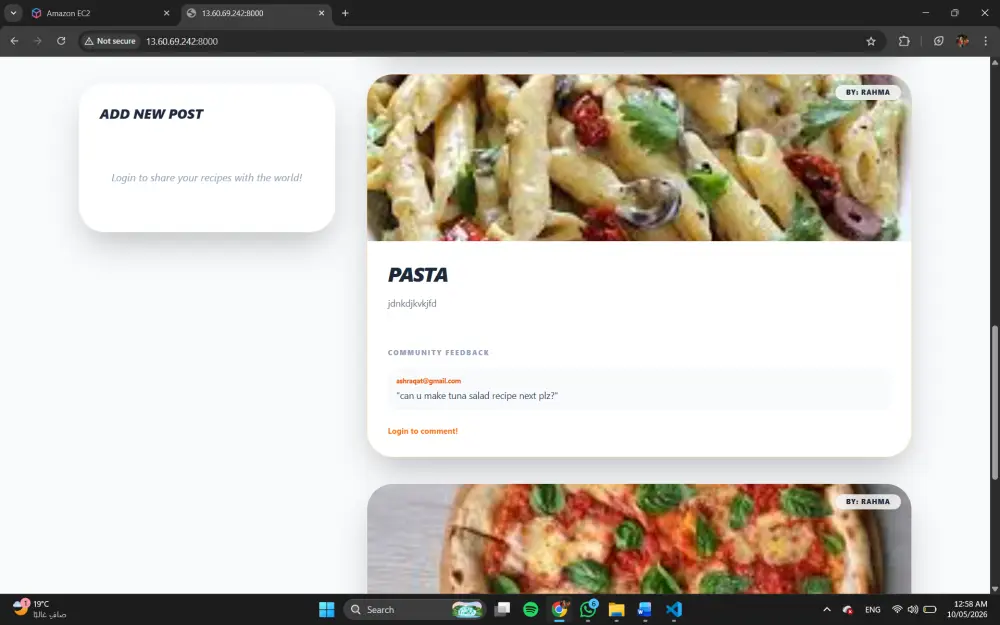Click the Login to comment! link
Viewport: 1000px width, 625px height.
423,431
